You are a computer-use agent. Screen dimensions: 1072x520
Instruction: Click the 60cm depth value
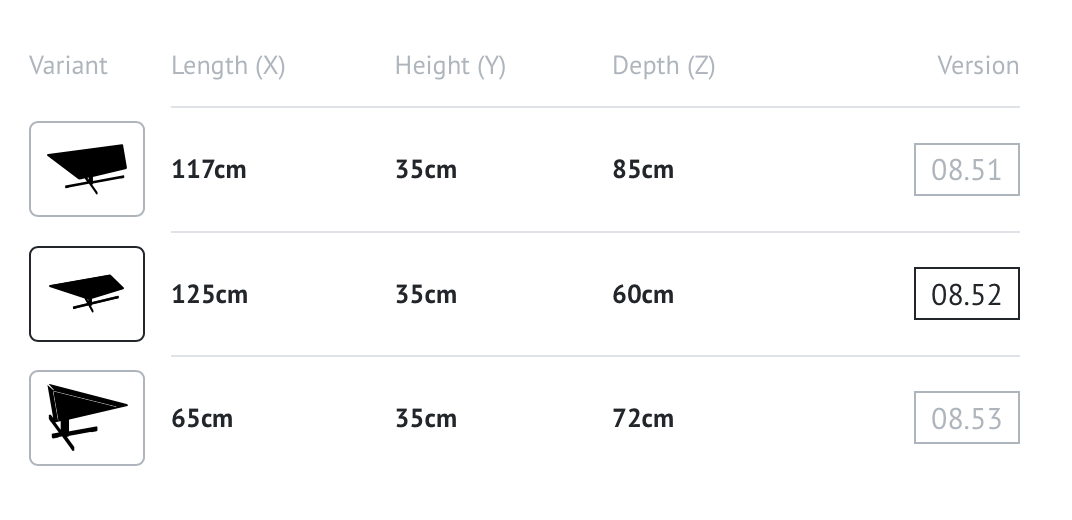coord(643,295)
